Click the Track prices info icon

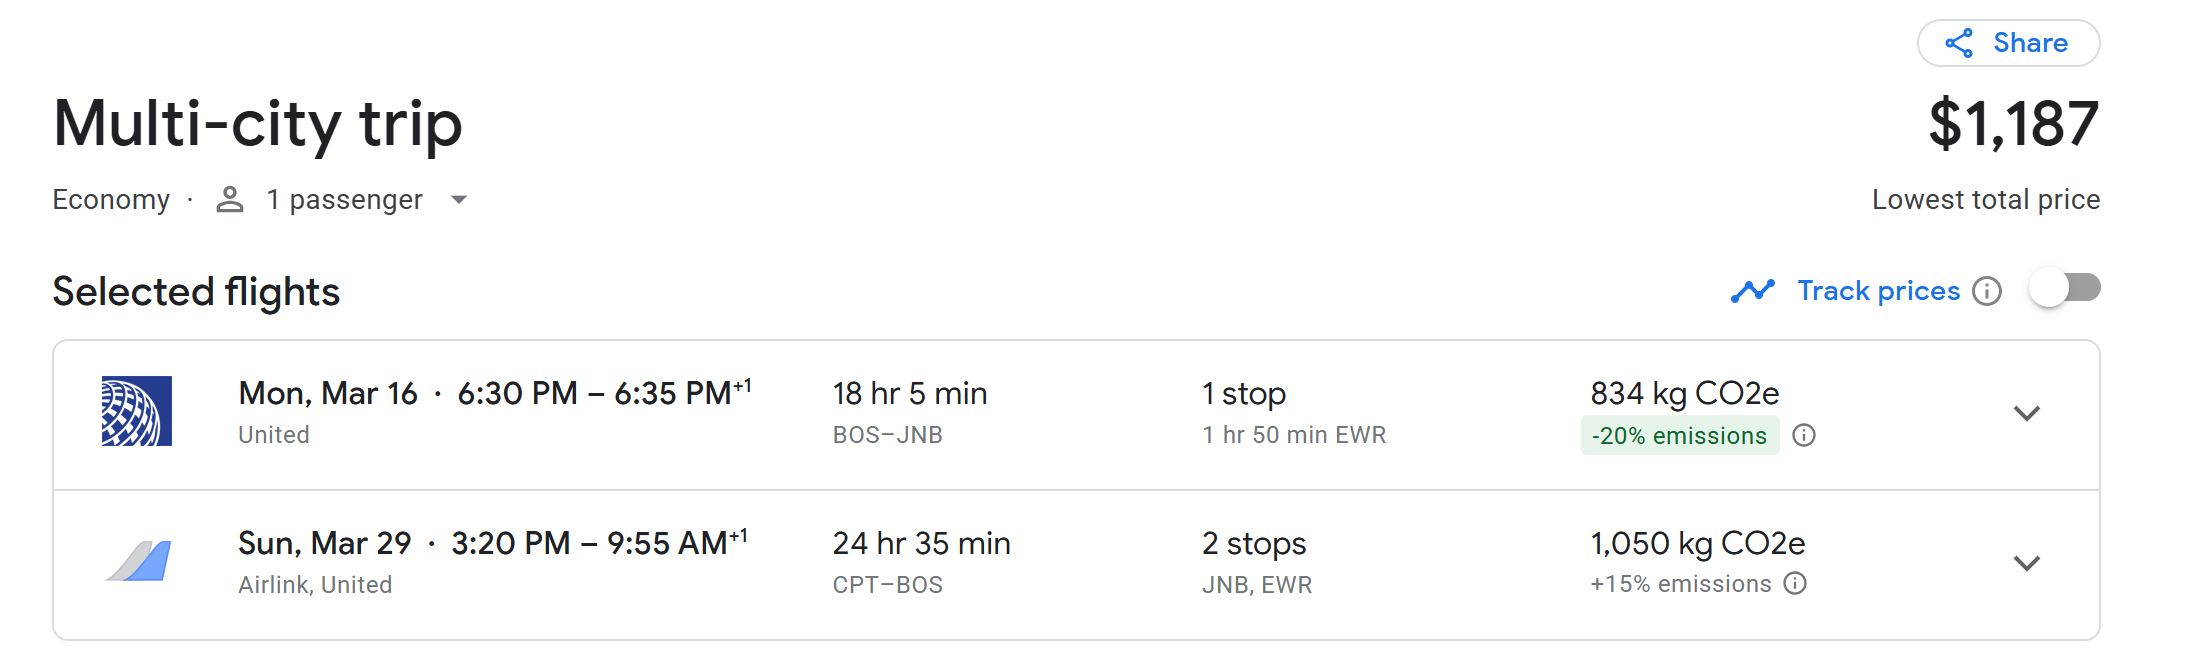click(x=1987, y=291)
